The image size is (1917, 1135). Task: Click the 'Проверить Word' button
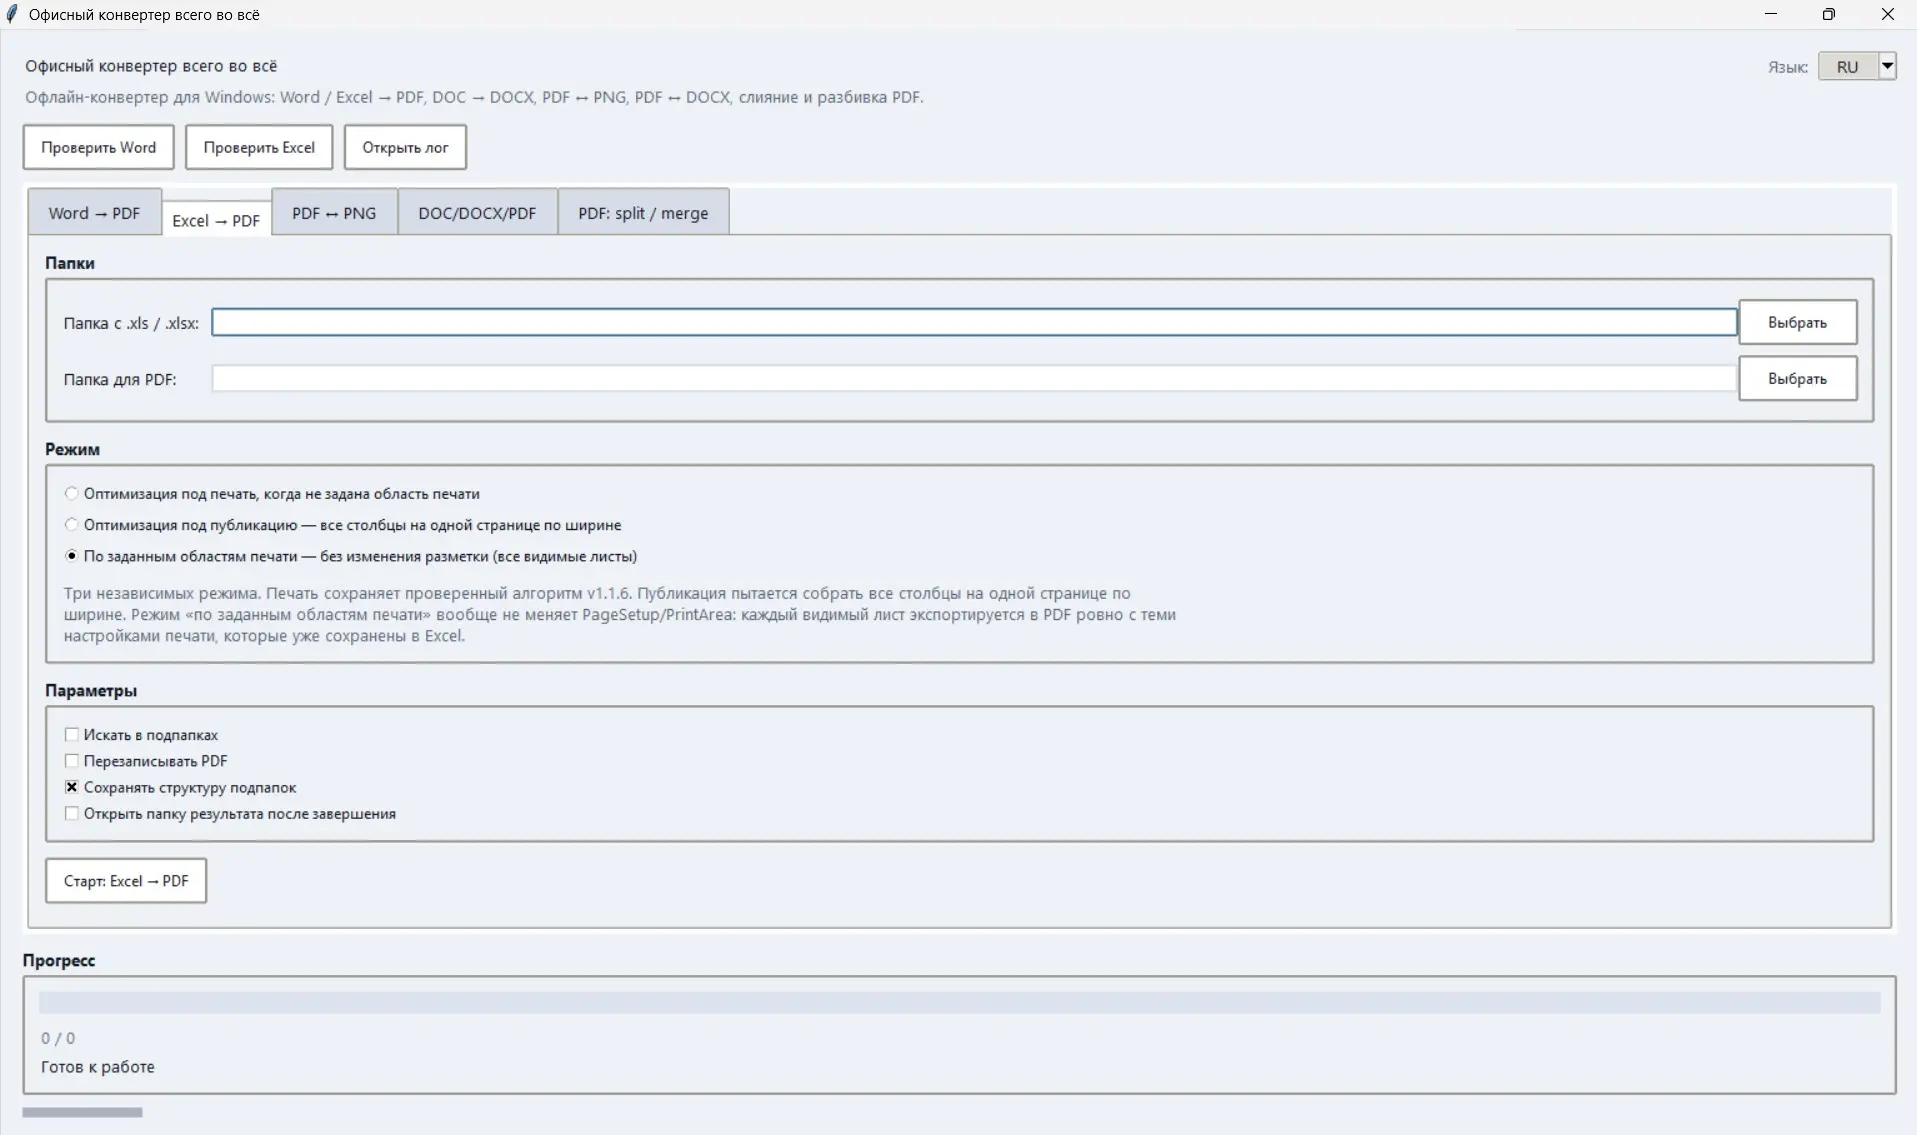pyautogui.click(x=99, y=147)
